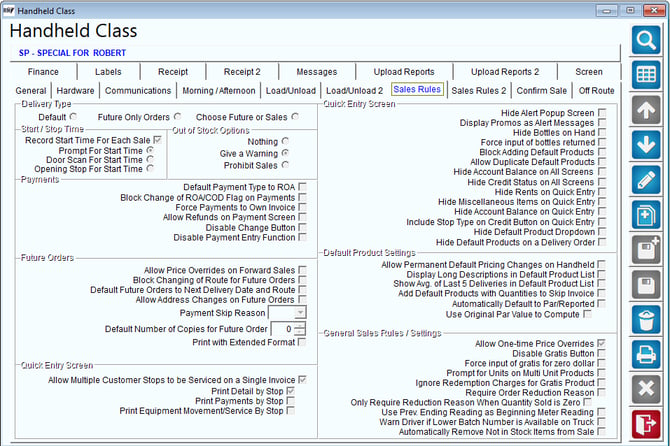Select Choose Future or Sales radio
670x446 pixels.
[x=295, y=117]
